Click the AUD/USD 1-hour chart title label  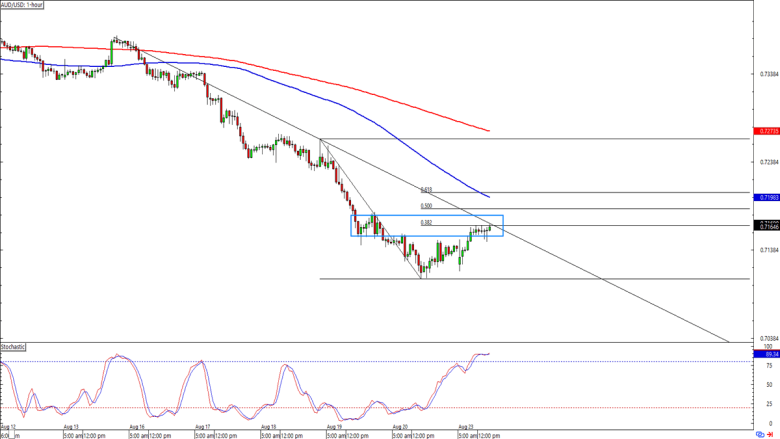[22, 4]
